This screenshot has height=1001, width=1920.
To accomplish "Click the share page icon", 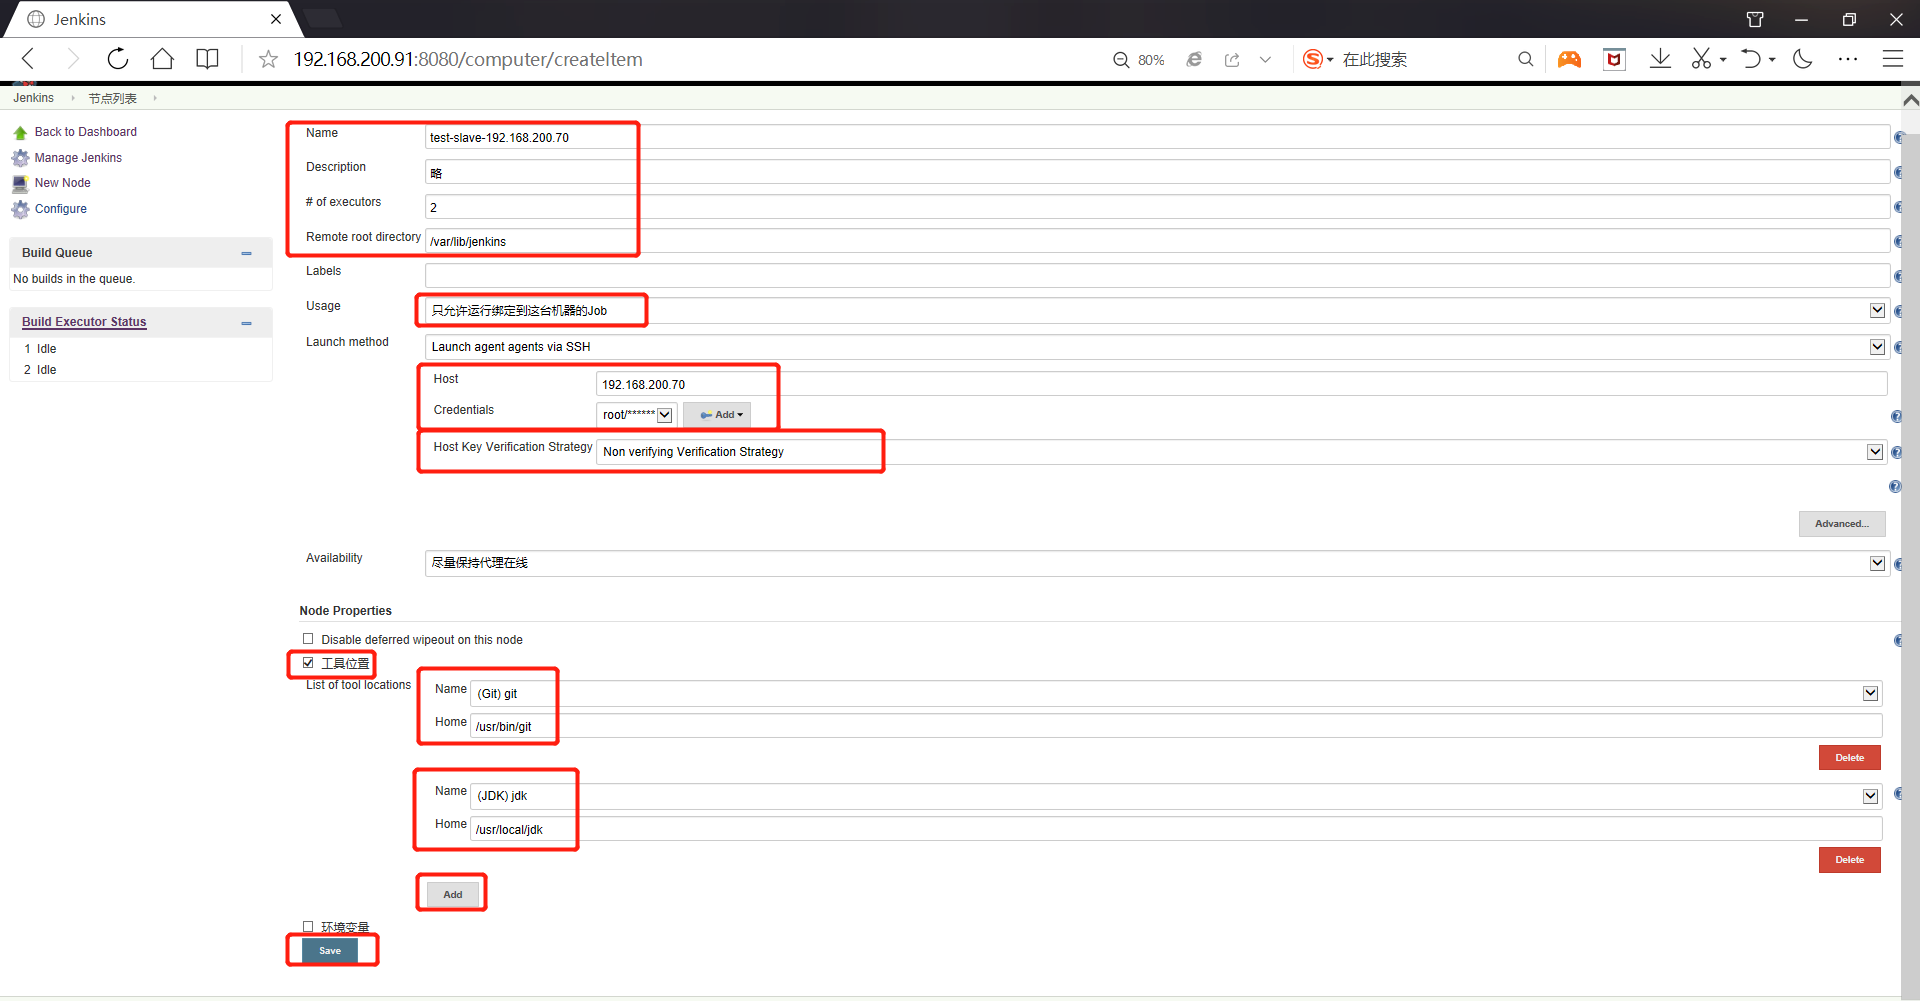I will (1232, 60).
